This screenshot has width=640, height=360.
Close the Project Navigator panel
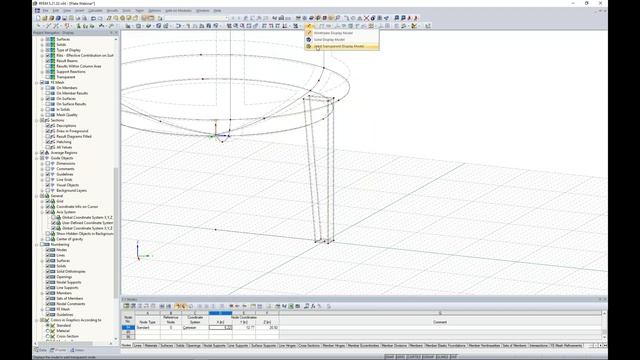pos(116,33)
